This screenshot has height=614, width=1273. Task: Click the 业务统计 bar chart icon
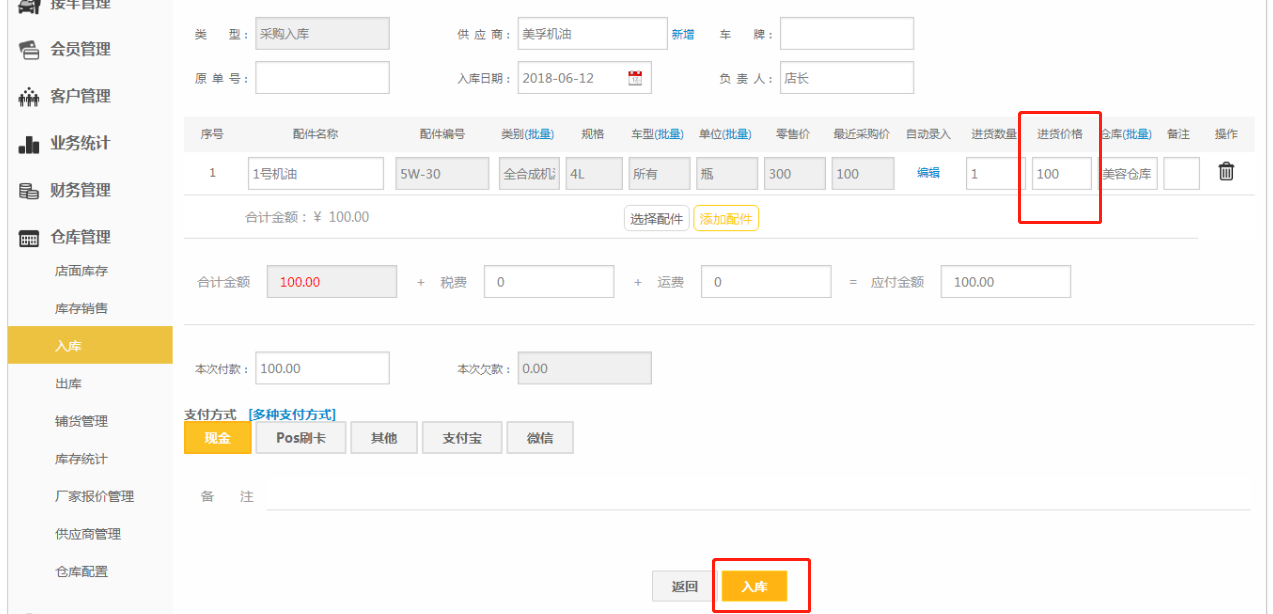30,144
